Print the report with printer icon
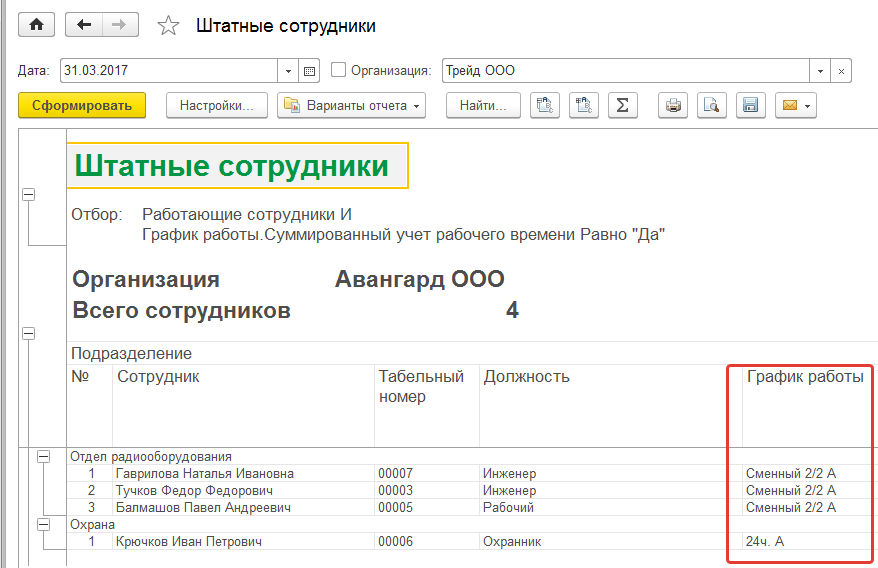This screenshot has width=878, height=568. pyautogui.click(x=674, y=105)
